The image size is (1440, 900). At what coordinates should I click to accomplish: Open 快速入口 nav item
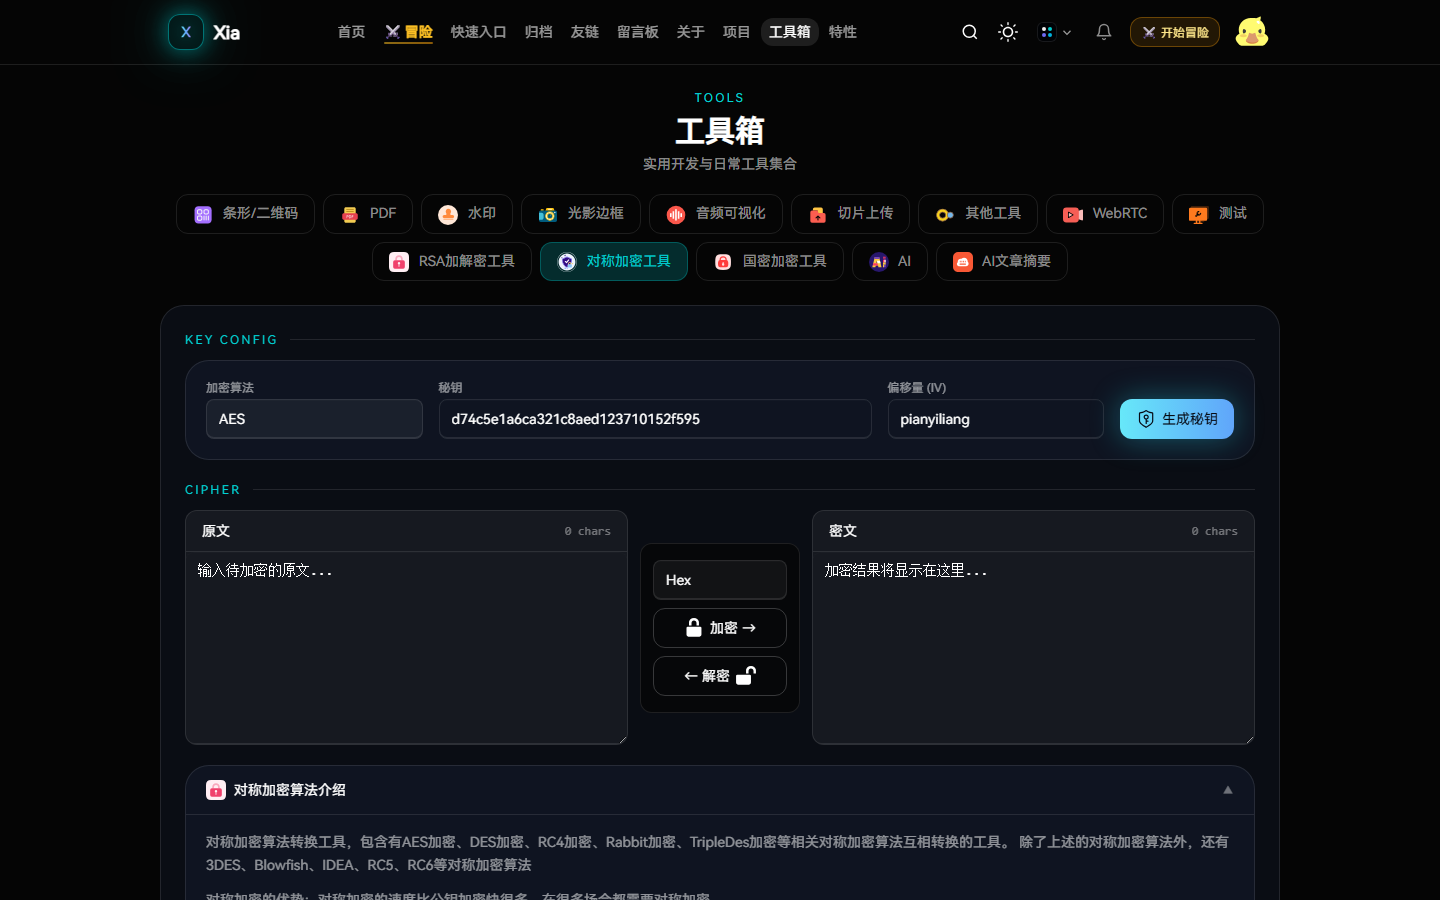(x=478, y=32)
